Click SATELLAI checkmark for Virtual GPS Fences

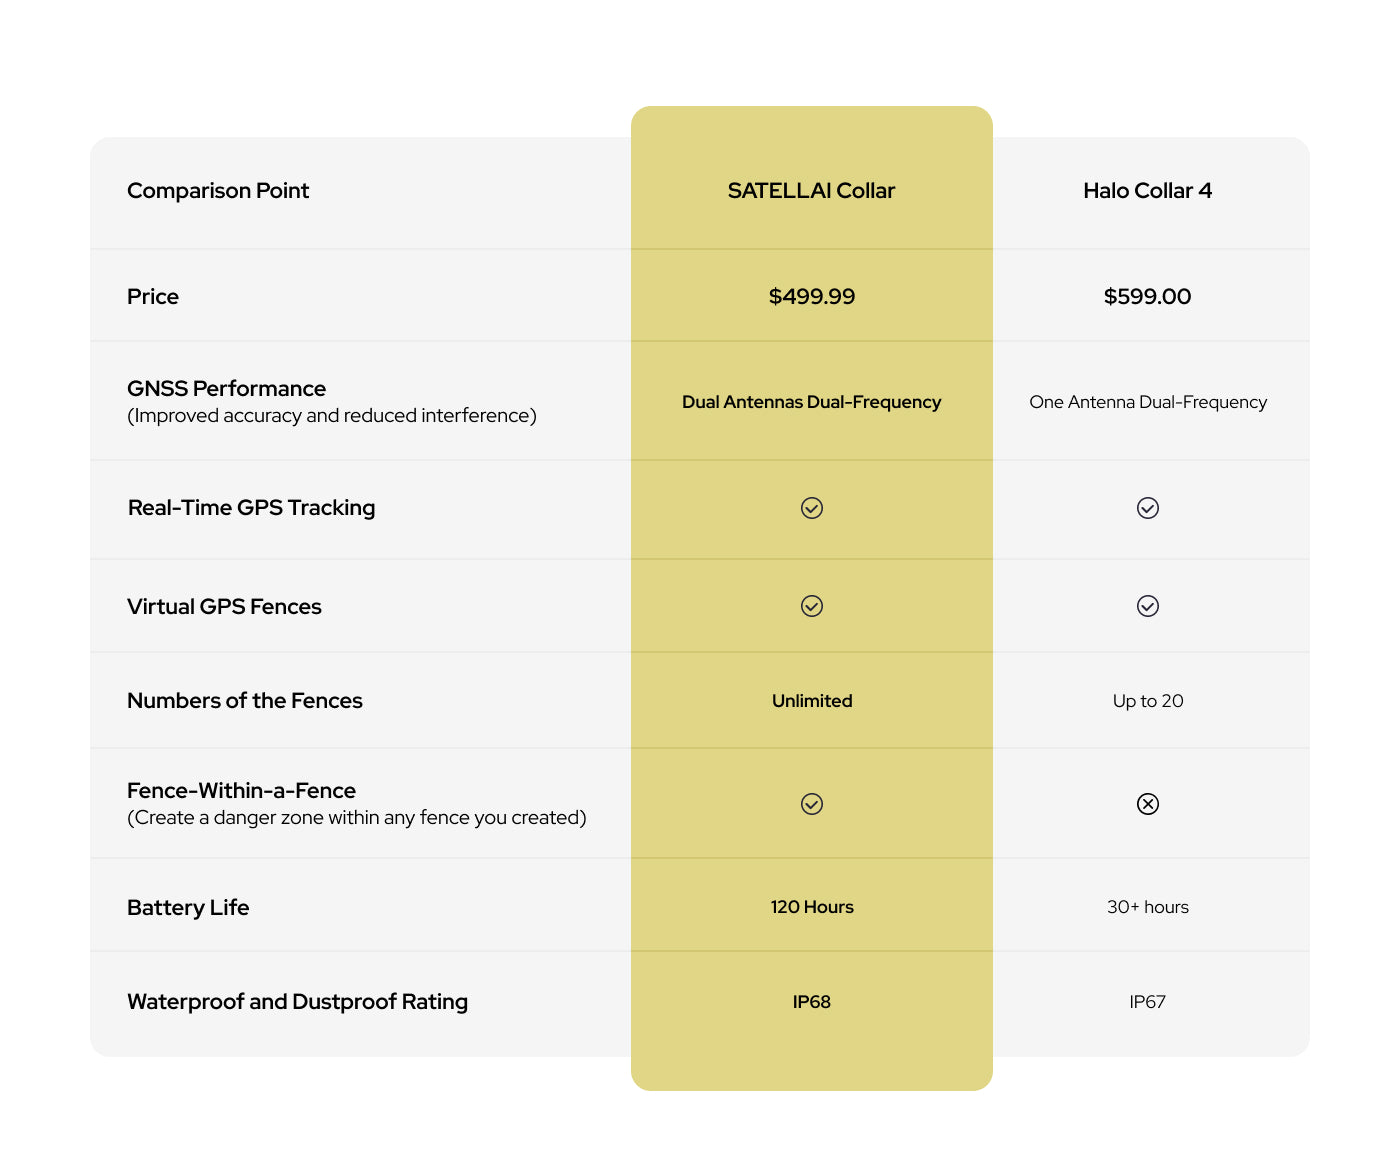pos(812,606)
